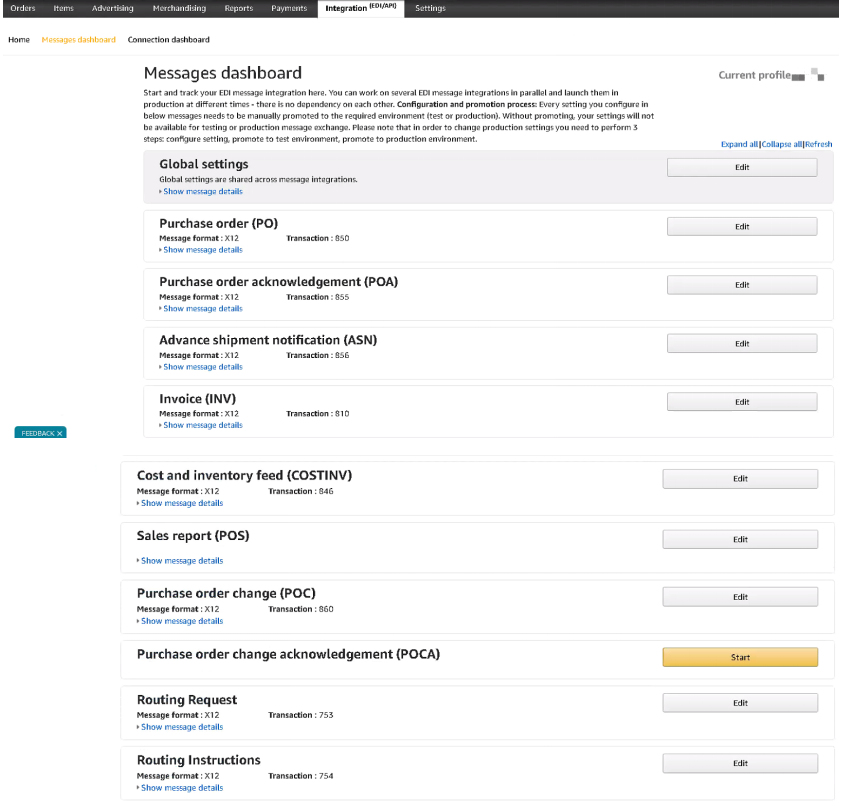The width and height of the screenshot is (841, 805).
Task: Open Connection dashboard link
Action: (168, 40)
